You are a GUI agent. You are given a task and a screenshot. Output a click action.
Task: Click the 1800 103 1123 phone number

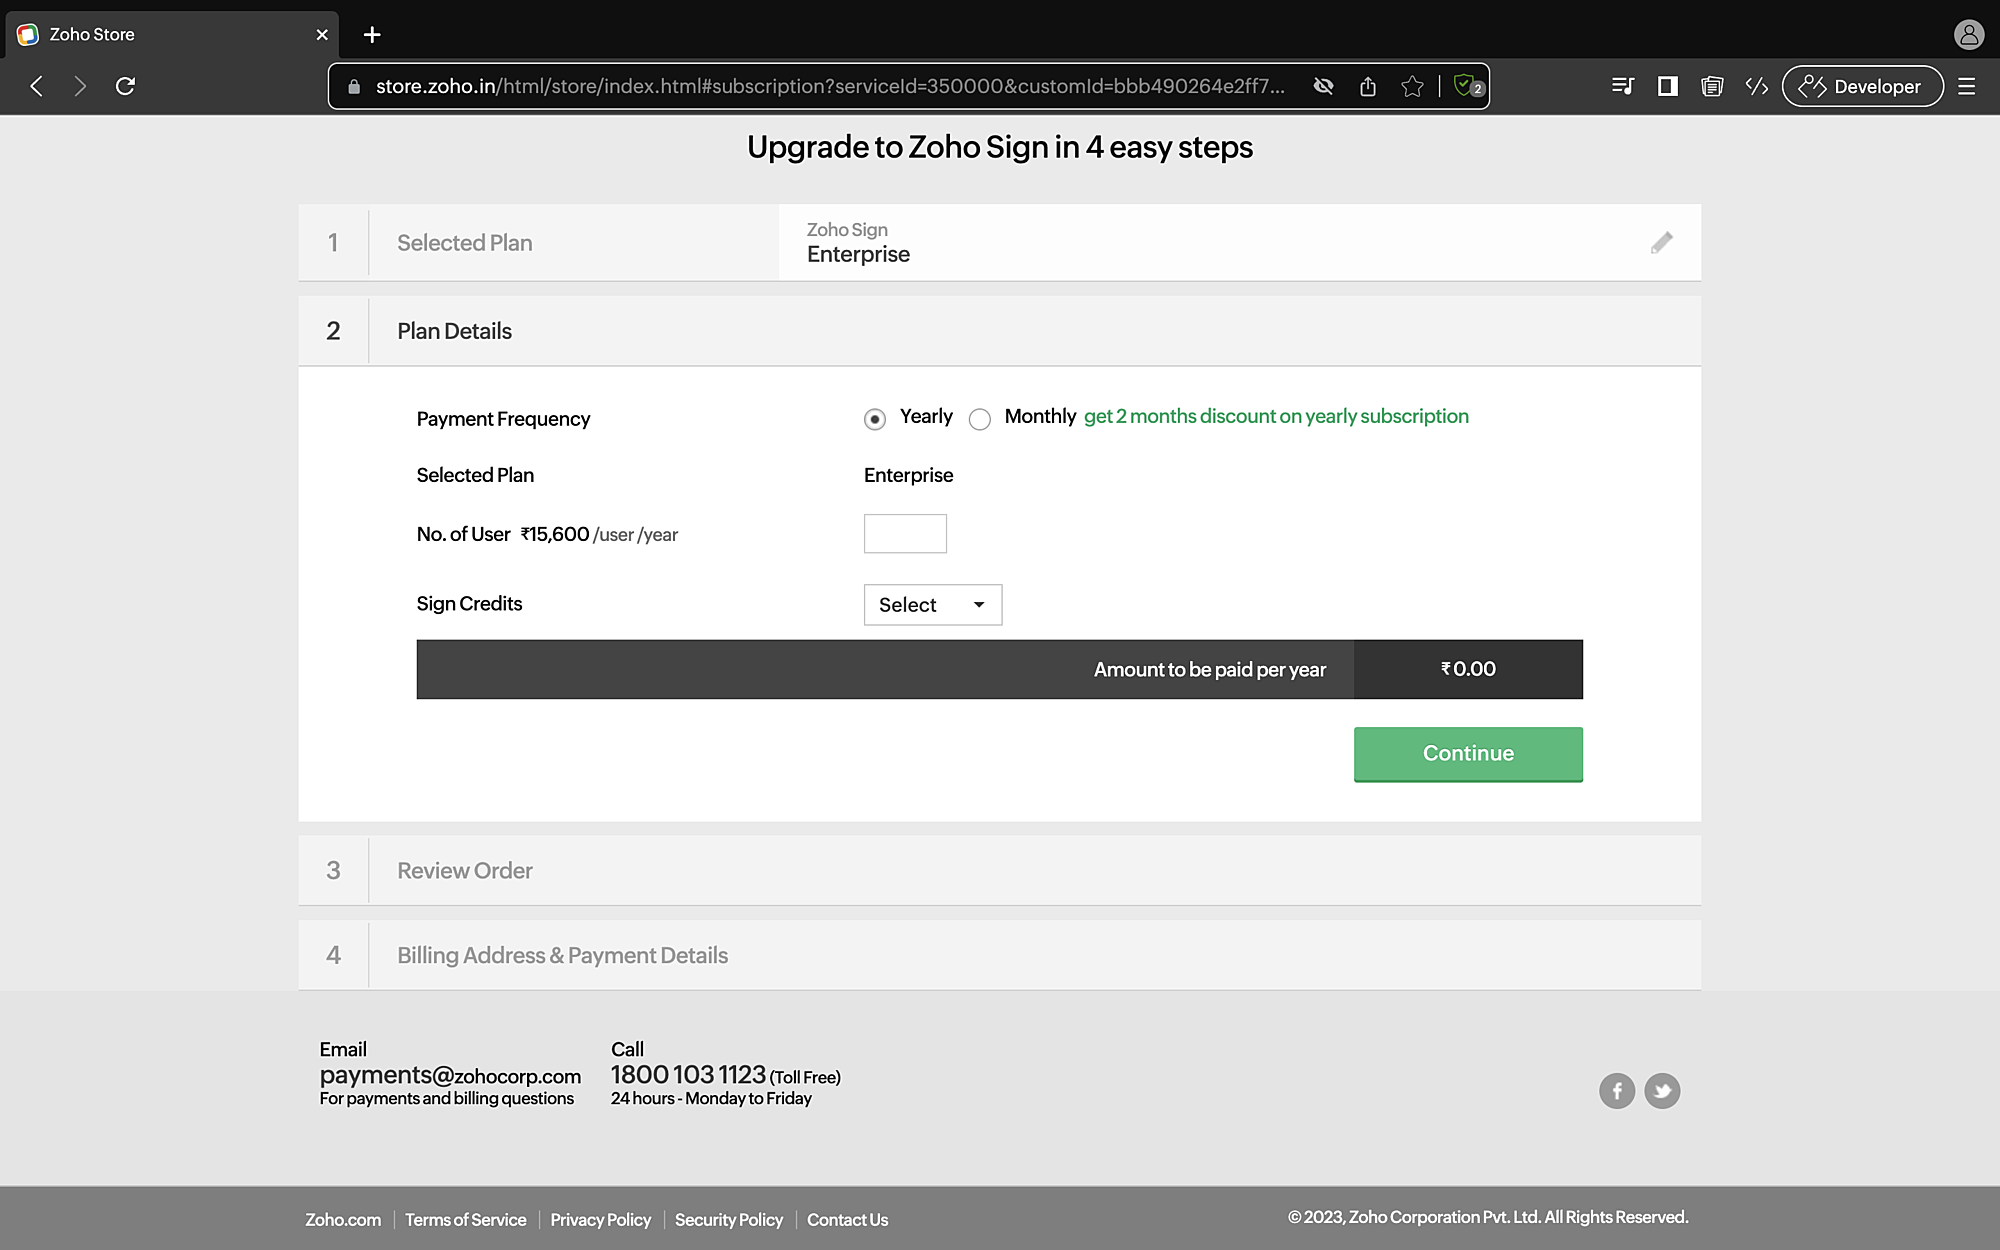coord(688,1075)
